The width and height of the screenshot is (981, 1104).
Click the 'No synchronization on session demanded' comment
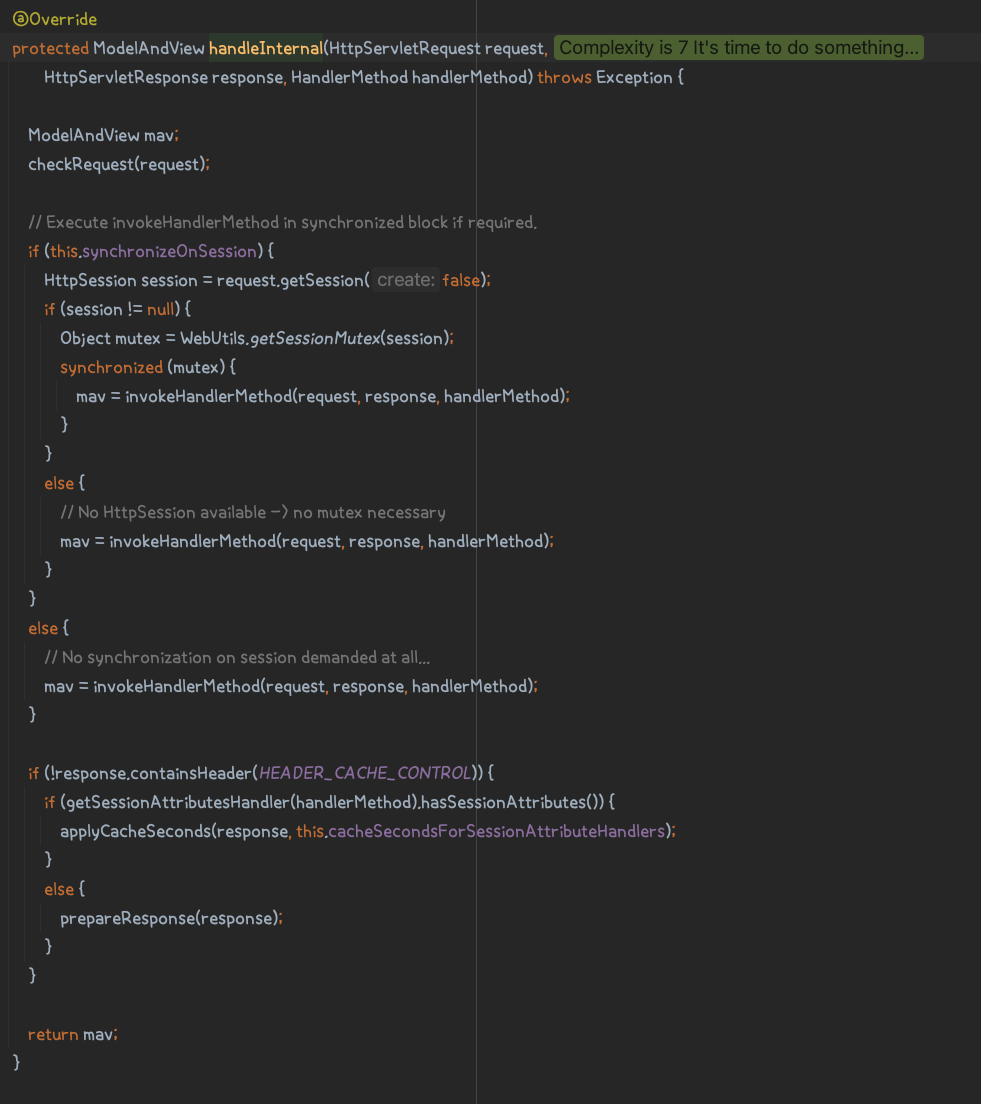237,658
